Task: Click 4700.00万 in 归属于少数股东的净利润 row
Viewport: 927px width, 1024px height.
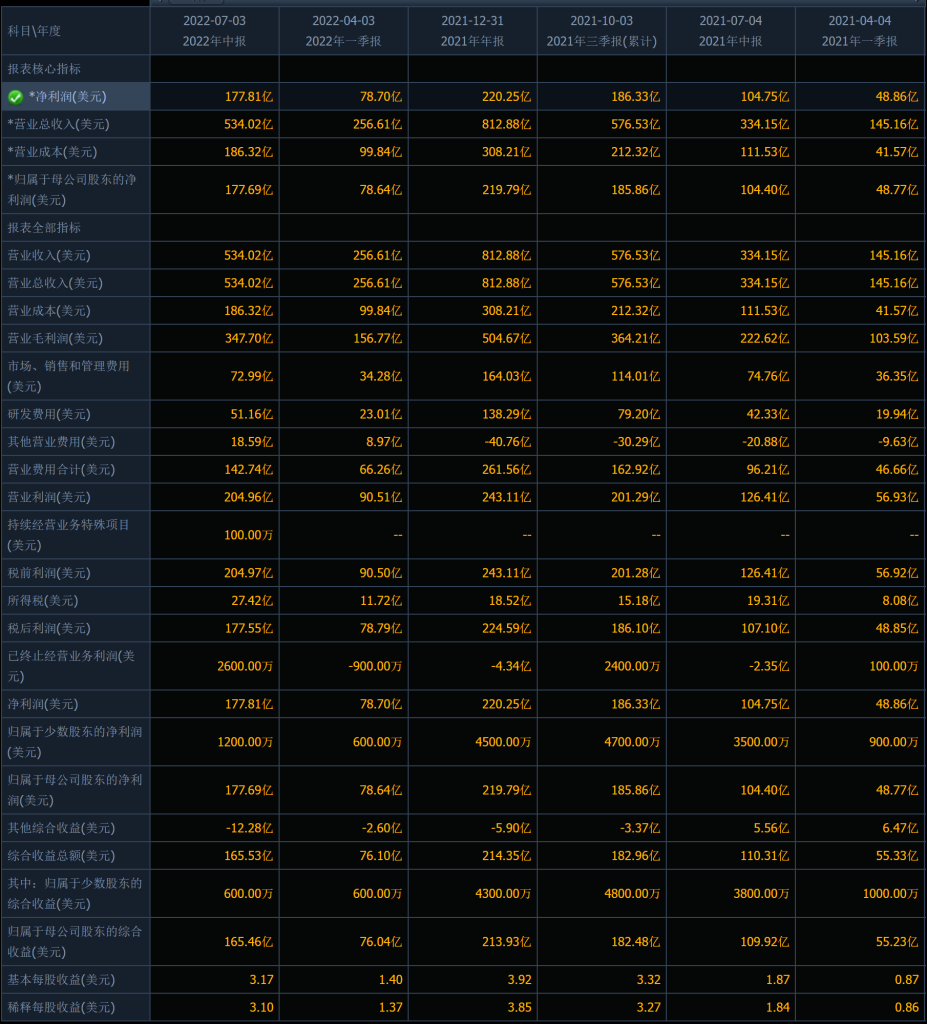Action: (x=632, y=742)
